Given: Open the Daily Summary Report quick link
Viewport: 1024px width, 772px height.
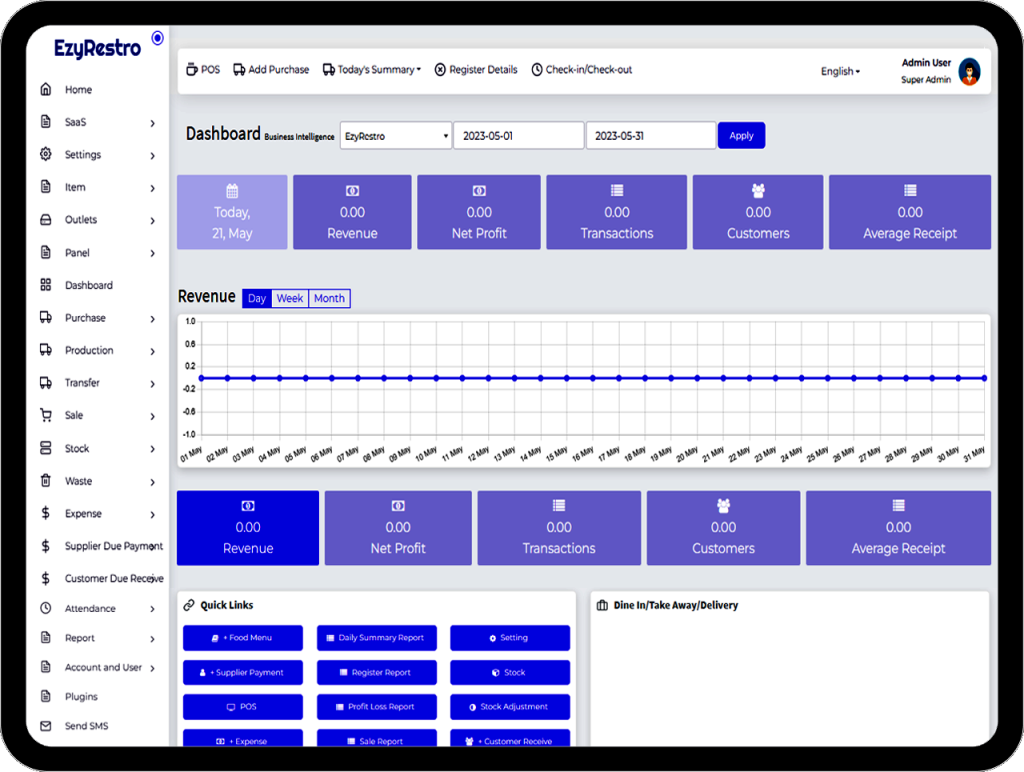Looking at the screenshot, I should (x=376, y=638).
